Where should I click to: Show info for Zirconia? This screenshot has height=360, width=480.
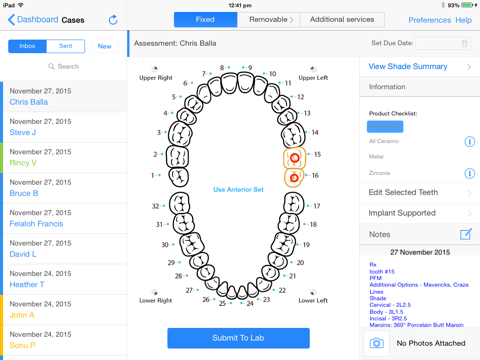[469, 173]
